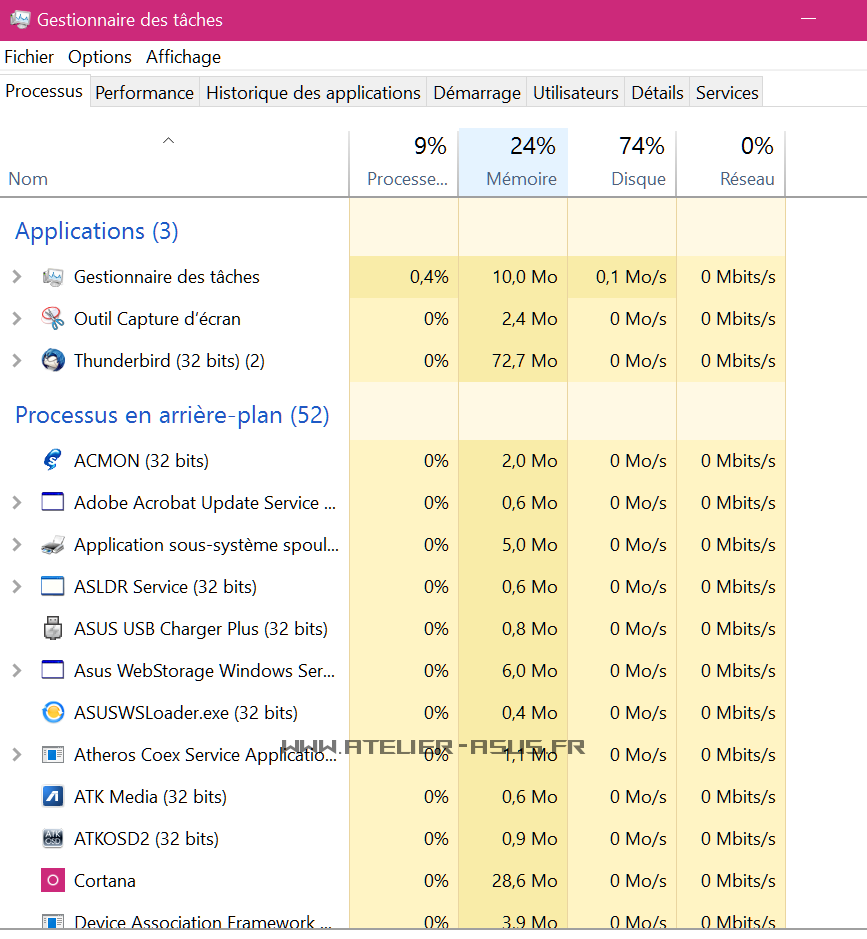Expand the Asus WebStorage Windows Service row
The width and height of the screenshot is (867, 939).
(x=17, y=671)
